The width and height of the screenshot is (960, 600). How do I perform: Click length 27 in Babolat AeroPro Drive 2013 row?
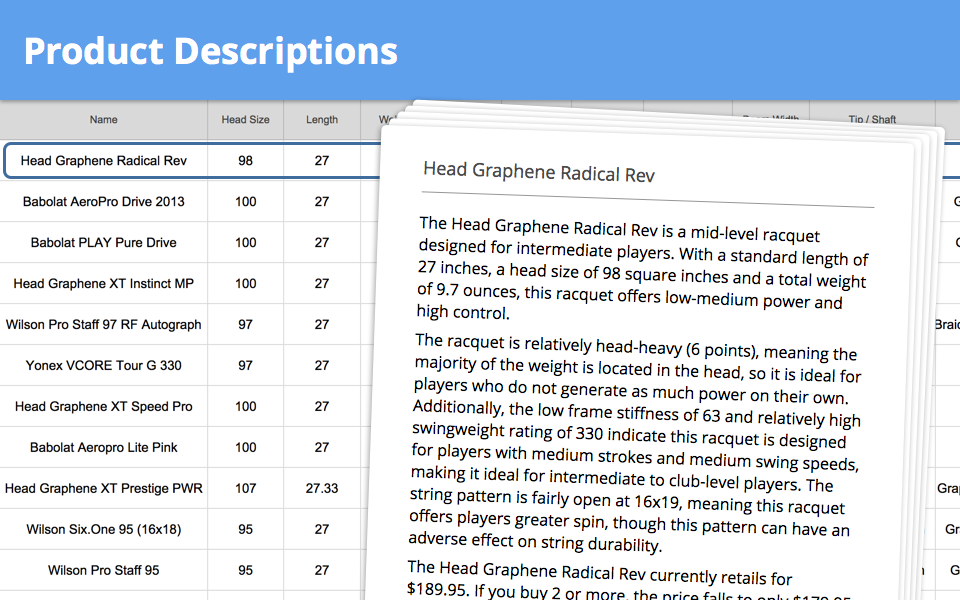(322, 201)
